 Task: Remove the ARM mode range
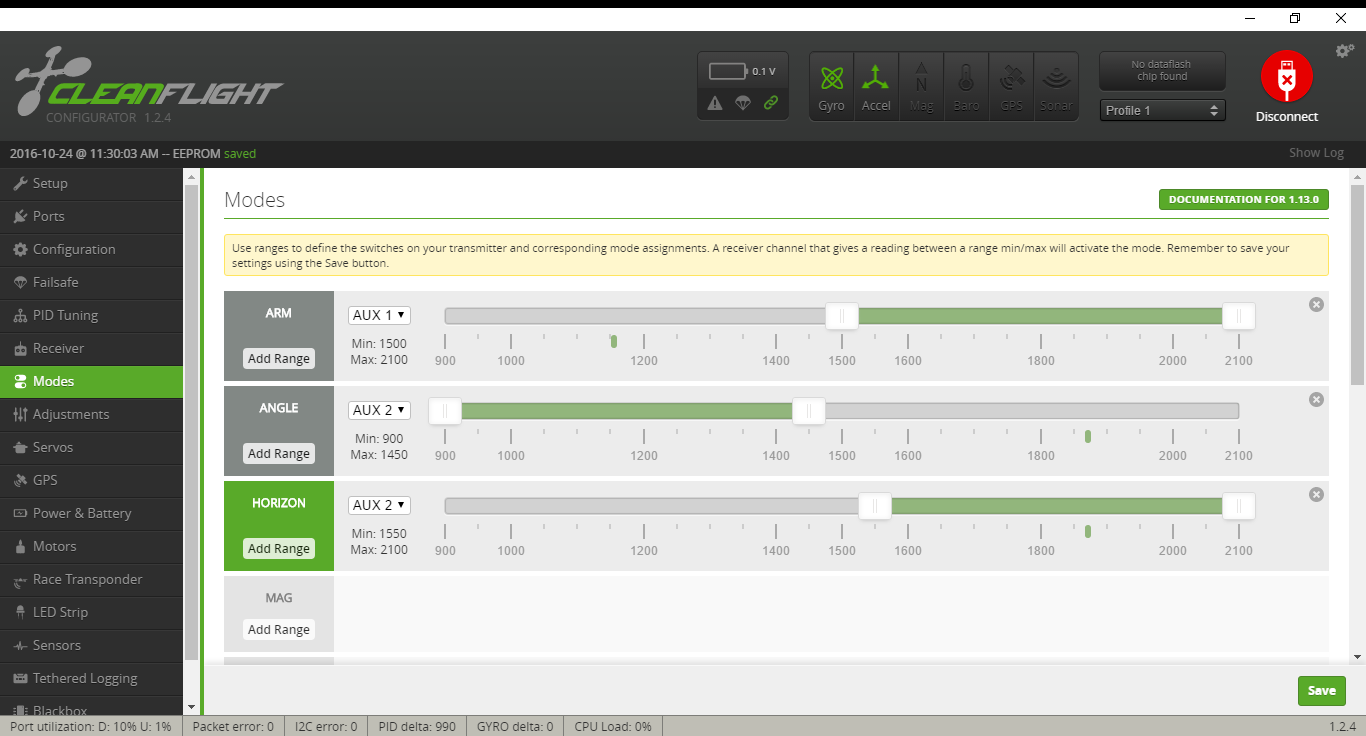pos(1316,304)
